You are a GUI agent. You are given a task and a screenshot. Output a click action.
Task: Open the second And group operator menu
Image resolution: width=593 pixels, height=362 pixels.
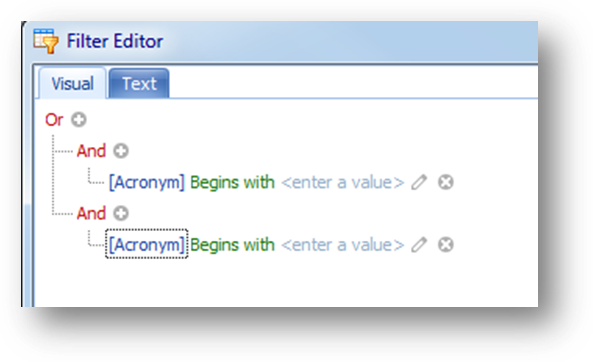91,213
